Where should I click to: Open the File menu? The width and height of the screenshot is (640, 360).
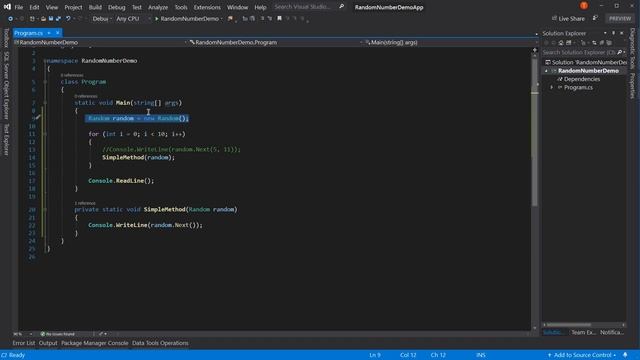19,7
